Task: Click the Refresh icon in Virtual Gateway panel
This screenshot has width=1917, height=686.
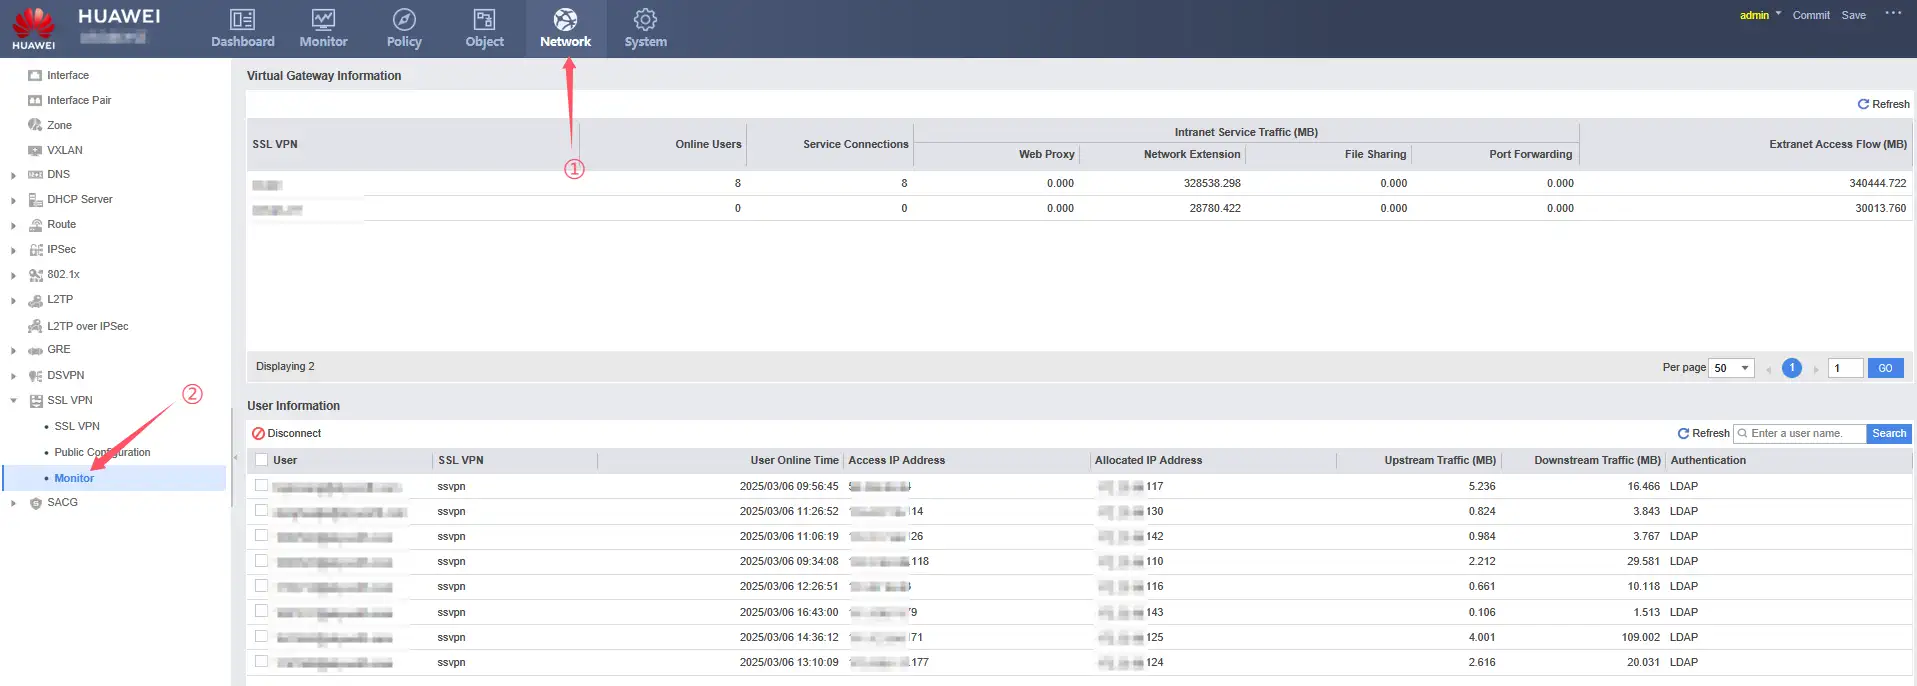Action: point(1863,104)
